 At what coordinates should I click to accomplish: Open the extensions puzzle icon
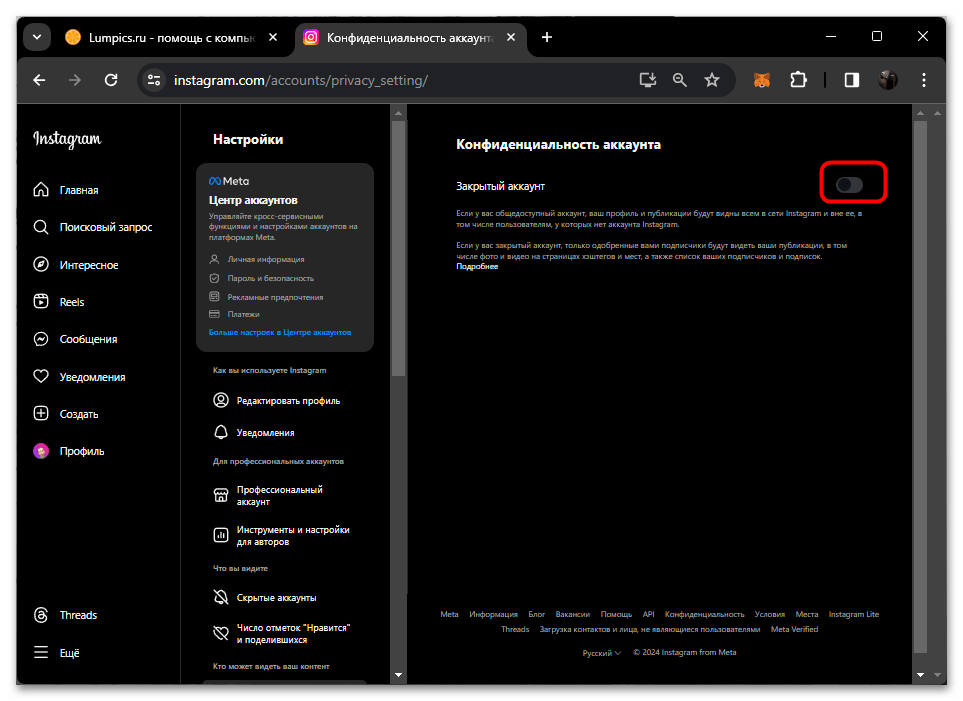tap(798, 80)
